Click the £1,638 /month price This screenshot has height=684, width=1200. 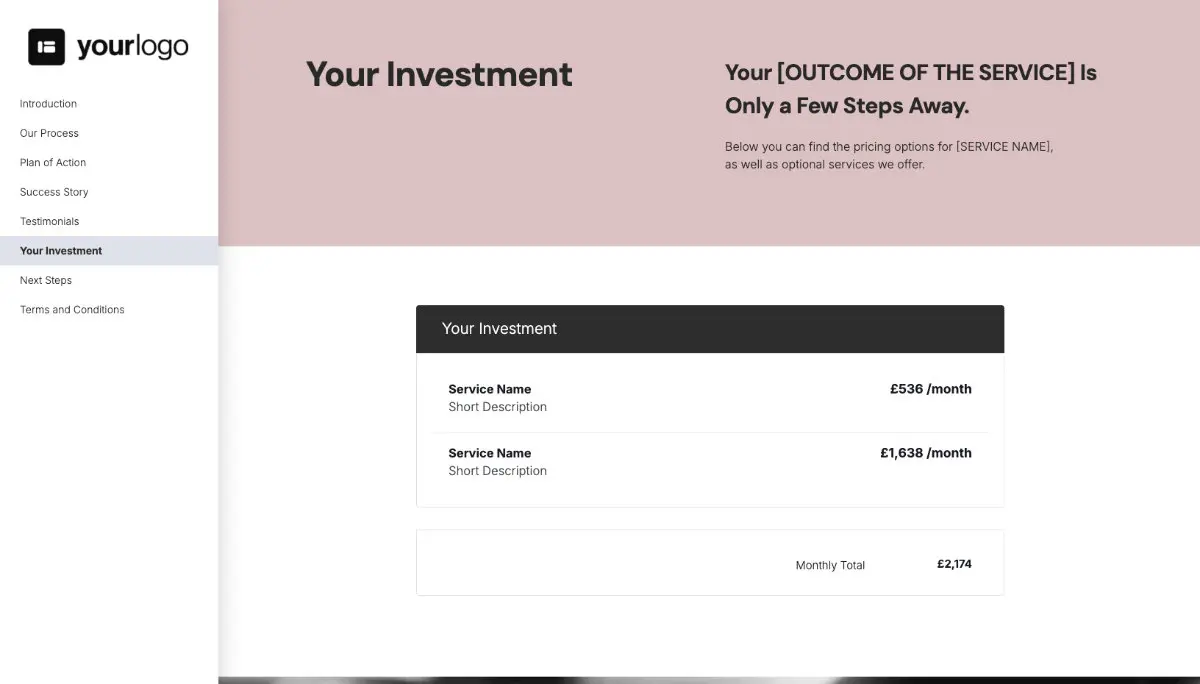click(x=925, y=453)
